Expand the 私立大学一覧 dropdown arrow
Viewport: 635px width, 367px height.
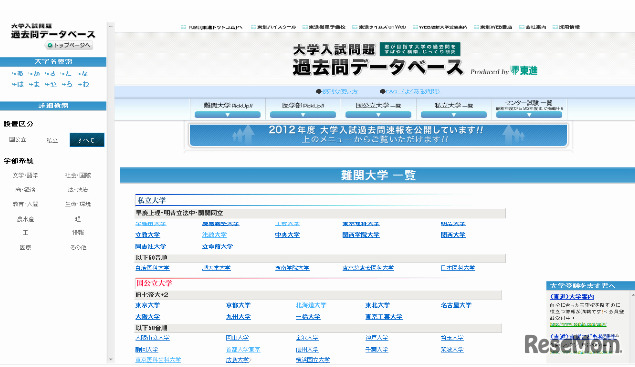point(454,115)
